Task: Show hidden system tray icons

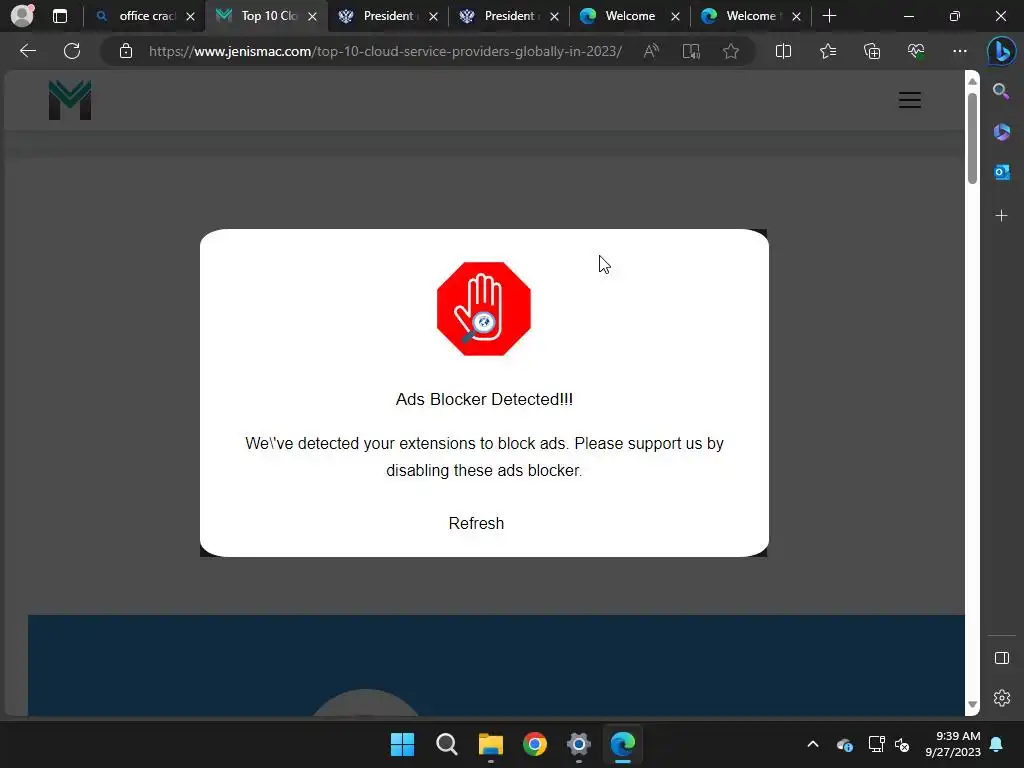Action: point(813,744)
